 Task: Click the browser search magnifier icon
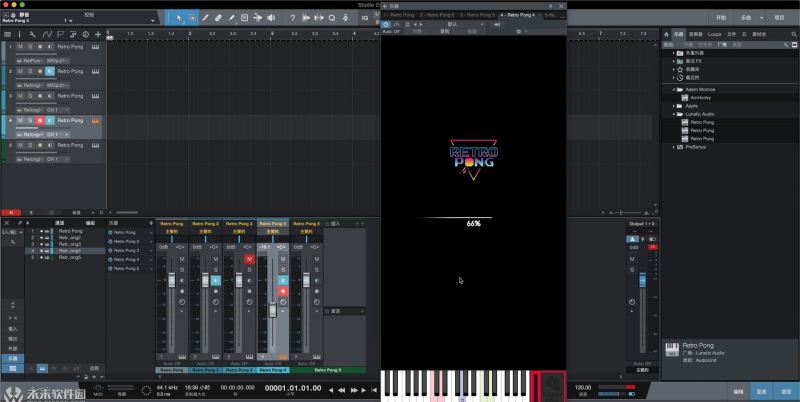[794, 34]
